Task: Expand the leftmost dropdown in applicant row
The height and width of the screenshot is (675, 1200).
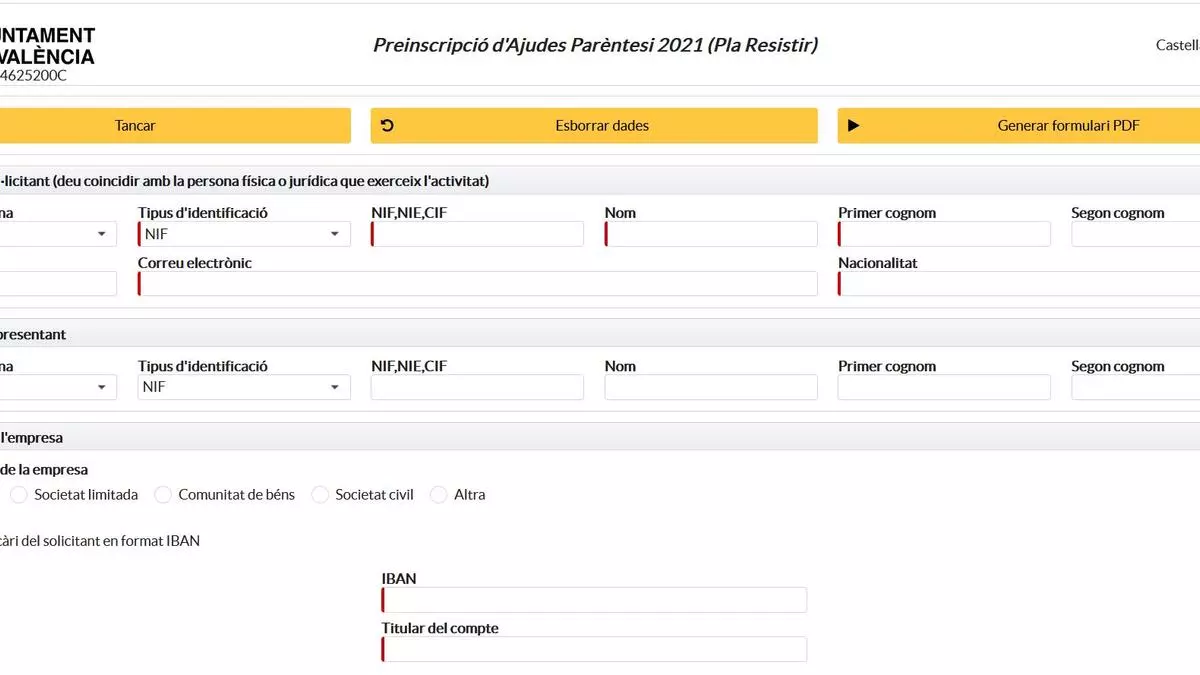Action: click(58, 234)
